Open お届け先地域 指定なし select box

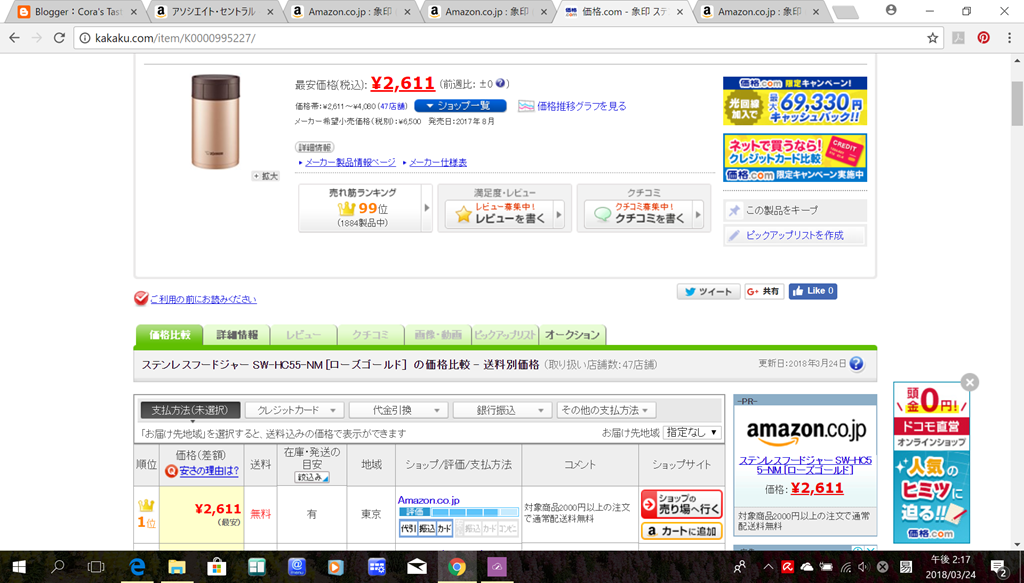point(692,432)
